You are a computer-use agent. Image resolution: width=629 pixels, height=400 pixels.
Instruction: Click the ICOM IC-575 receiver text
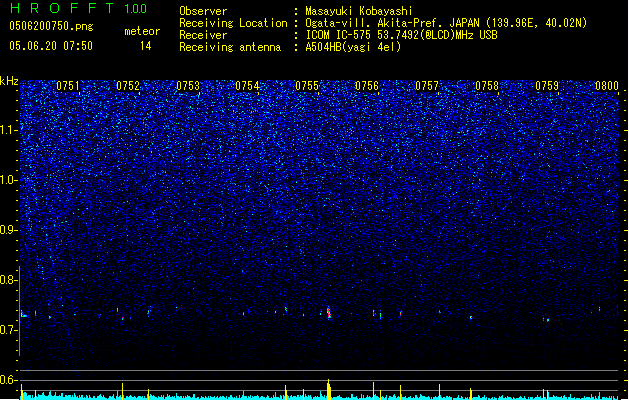point(401,35)
